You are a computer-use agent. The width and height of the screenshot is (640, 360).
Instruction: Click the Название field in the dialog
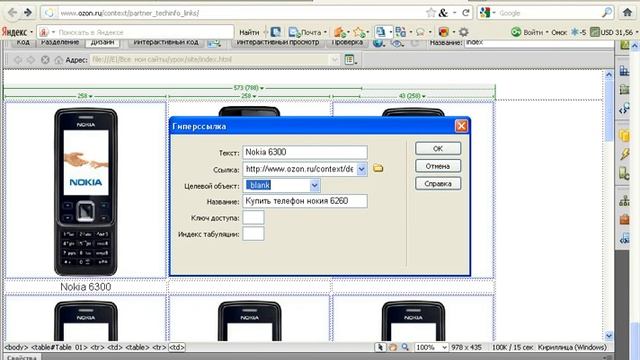[305, 201]
